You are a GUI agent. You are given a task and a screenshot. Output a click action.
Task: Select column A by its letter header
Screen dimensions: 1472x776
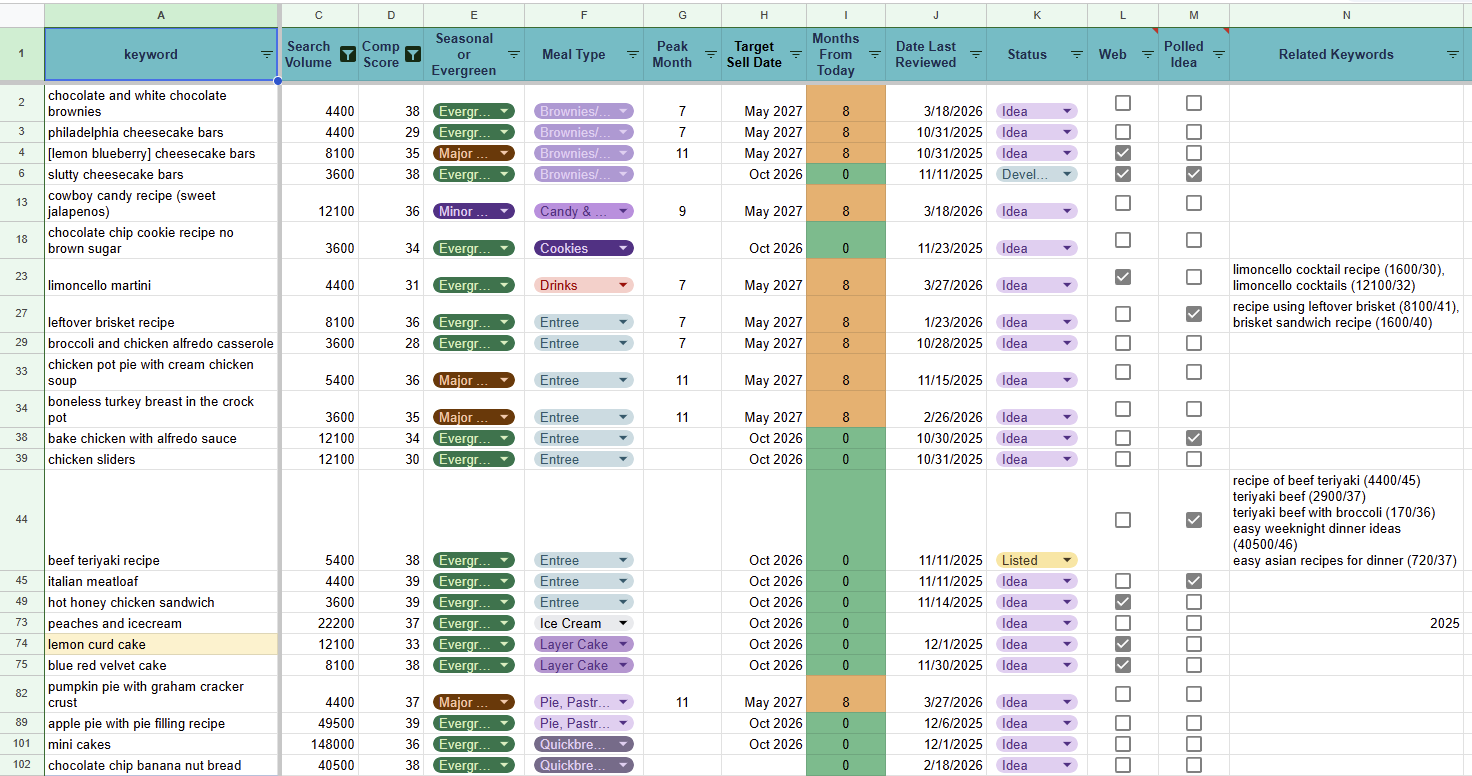pos(162,15)
